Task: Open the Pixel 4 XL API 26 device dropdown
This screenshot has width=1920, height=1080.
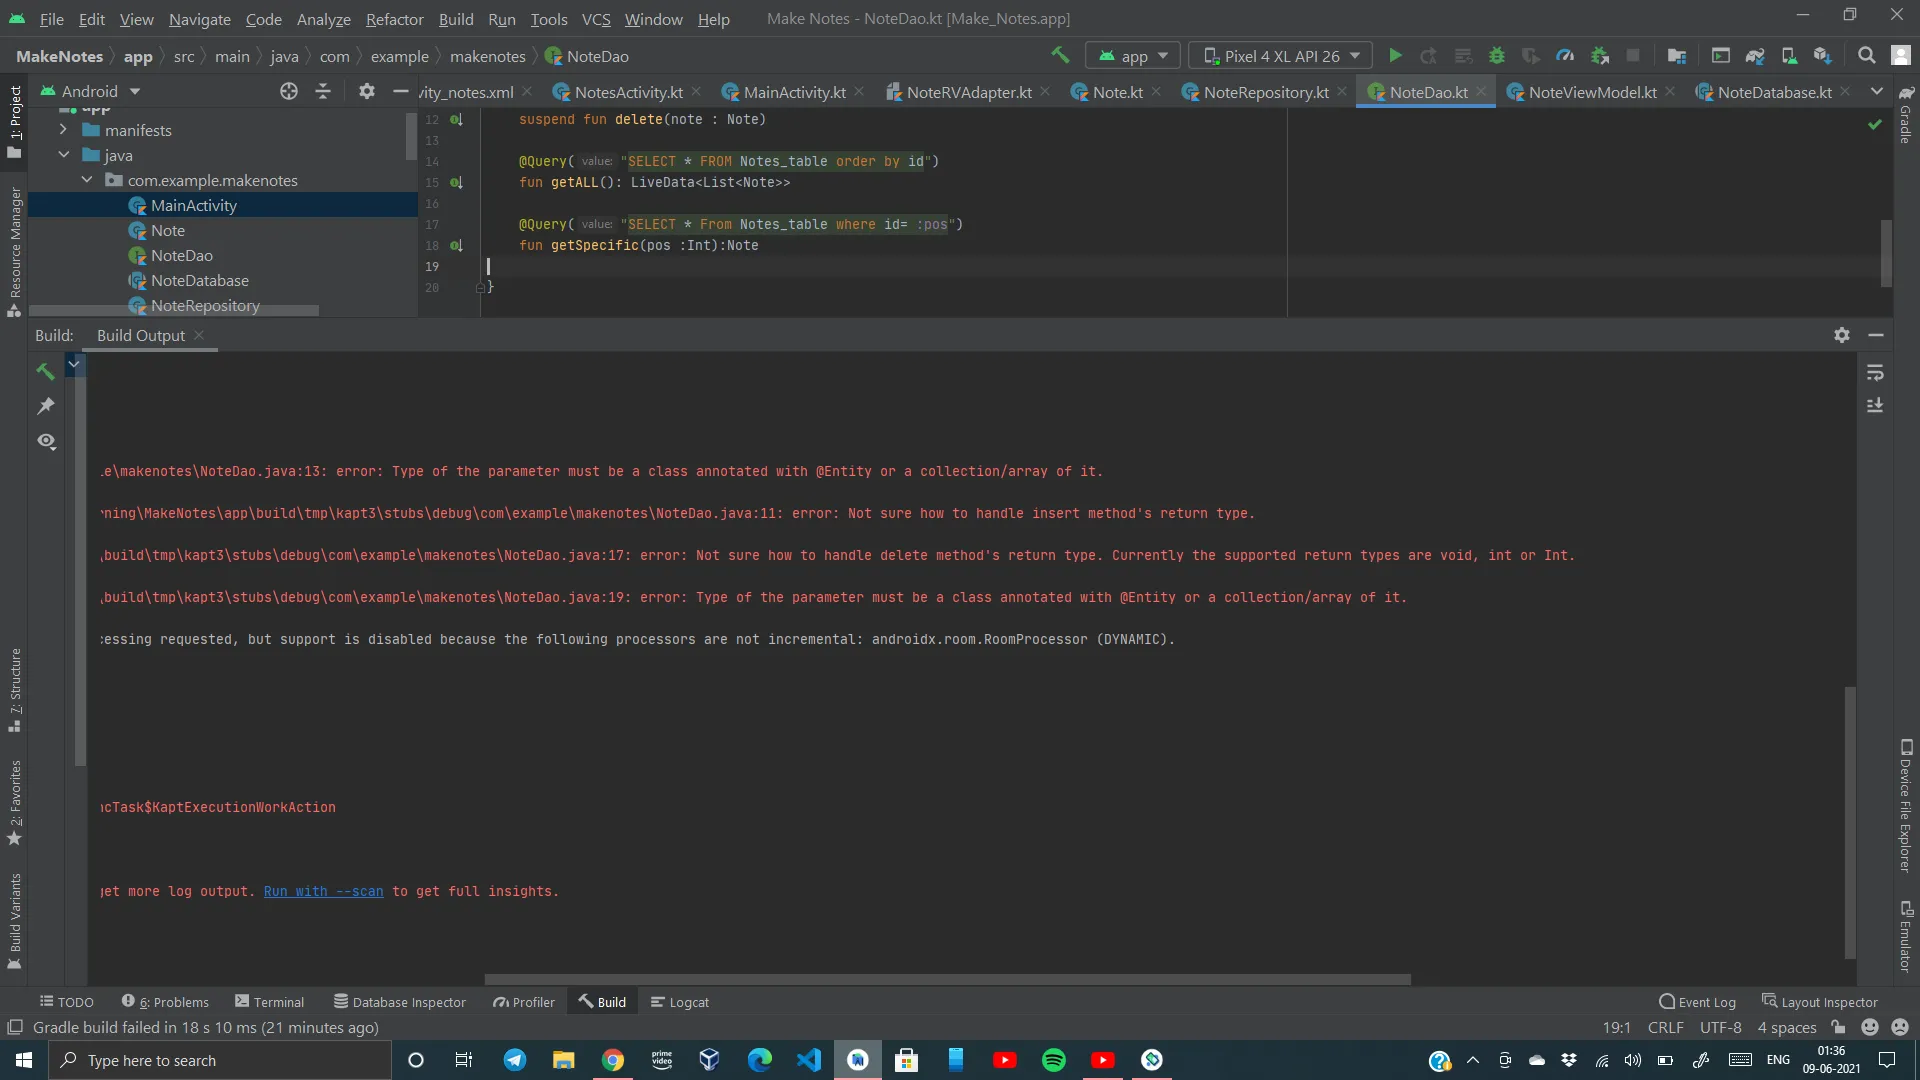Action: (x=1280, y=56)
